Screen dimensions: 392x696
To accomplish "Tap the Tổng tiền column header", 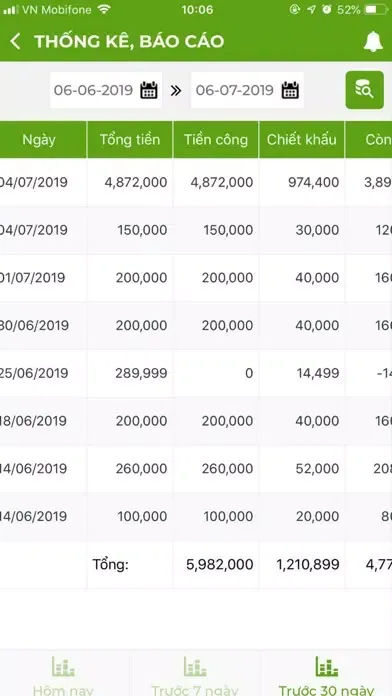I will point(130,139).
